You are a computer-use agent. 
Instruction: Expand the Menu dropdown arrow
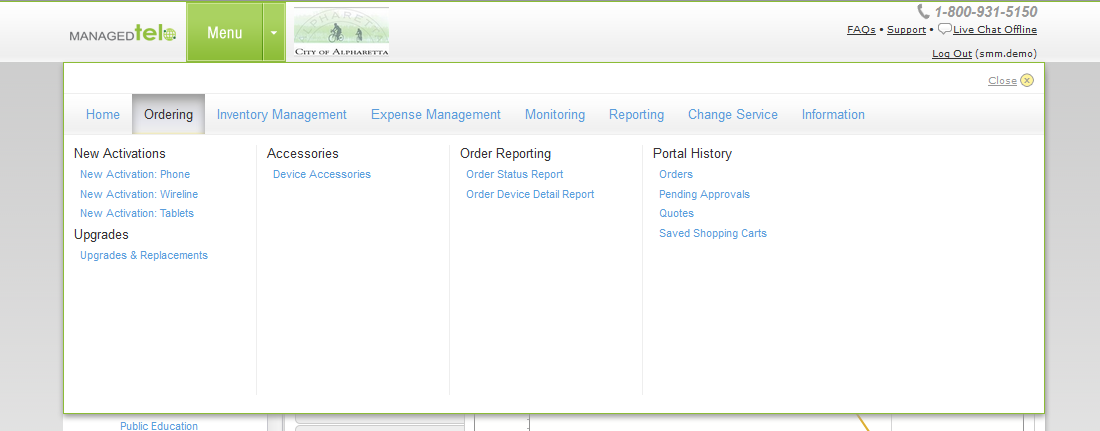click(x=273, y=33)
